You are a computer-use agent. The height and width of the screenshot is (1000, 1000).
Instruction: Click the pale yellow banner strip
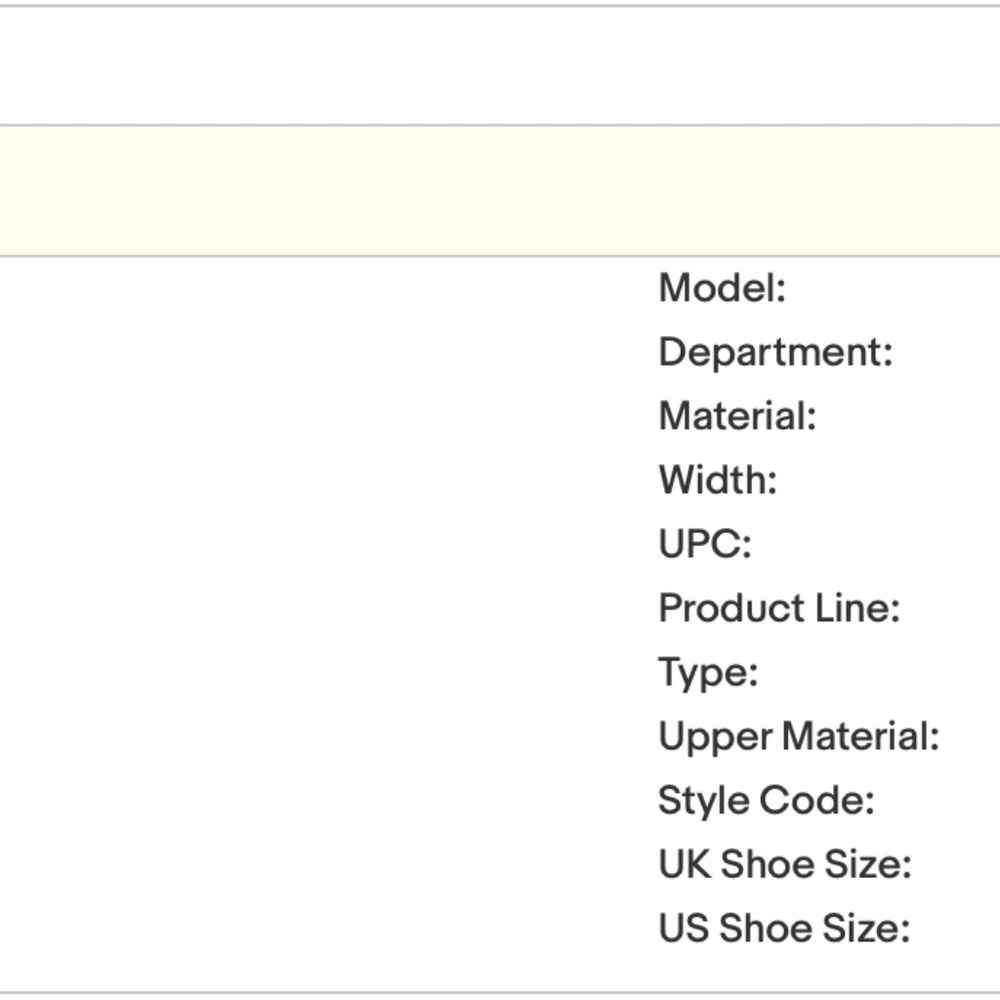click(x=500, y=191)
